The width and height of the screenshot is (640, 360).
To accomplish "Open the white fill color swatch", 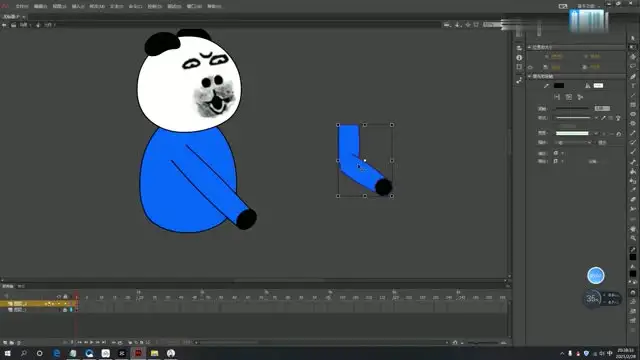I will 598,86.
